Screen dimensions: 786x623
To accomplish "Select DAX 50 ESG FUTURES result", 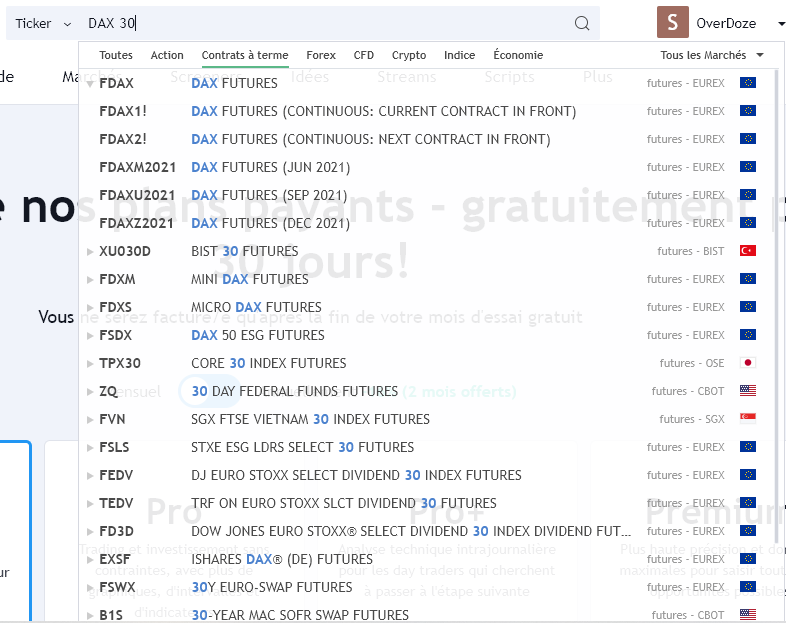I will pyautogui.click(x=426, y=336).
